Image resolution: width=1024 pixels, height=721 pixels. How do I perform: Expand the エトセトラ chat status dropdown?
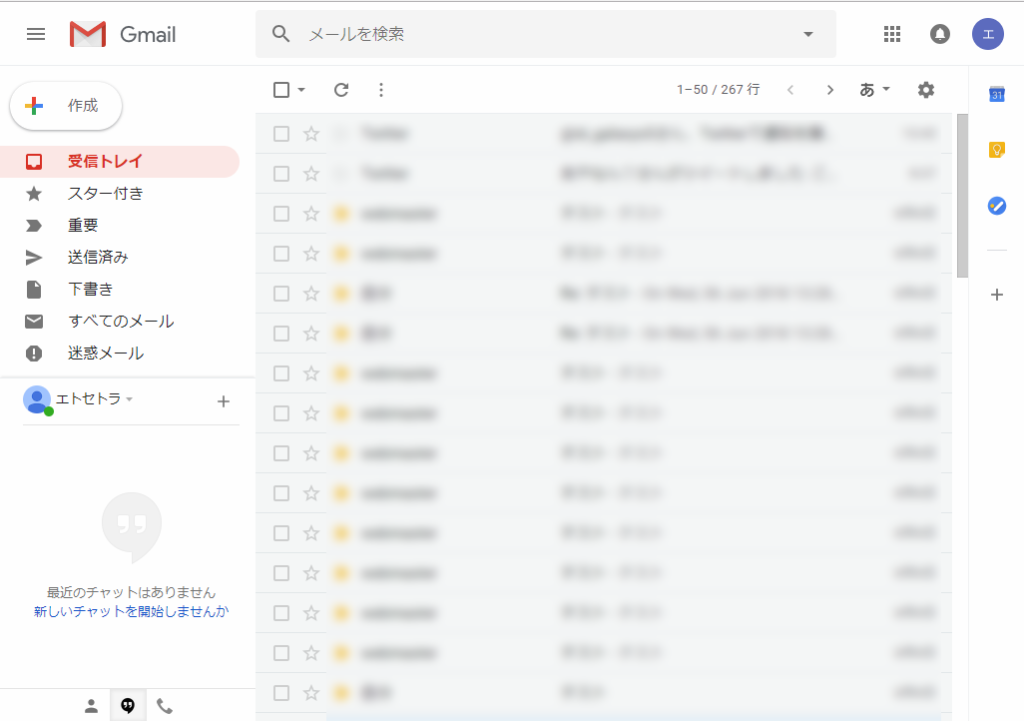pos(129,400)
